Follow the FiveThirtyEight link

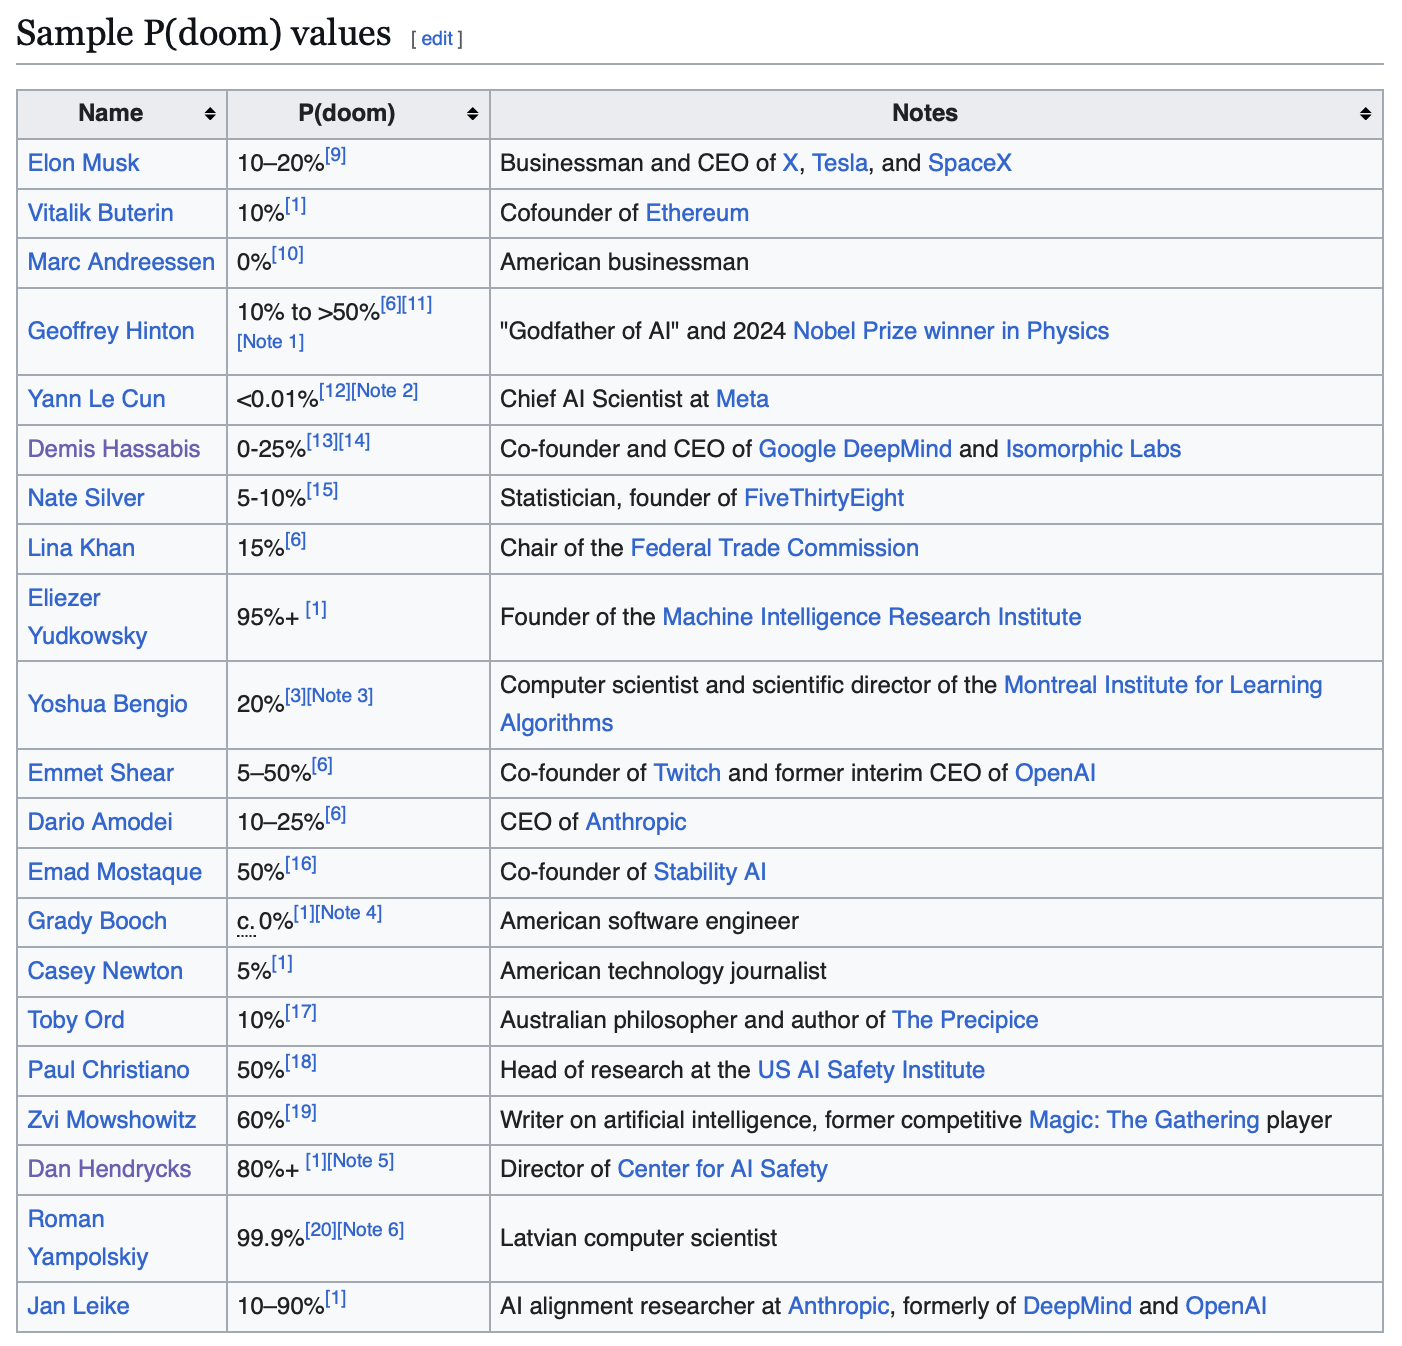coord(824,498)
